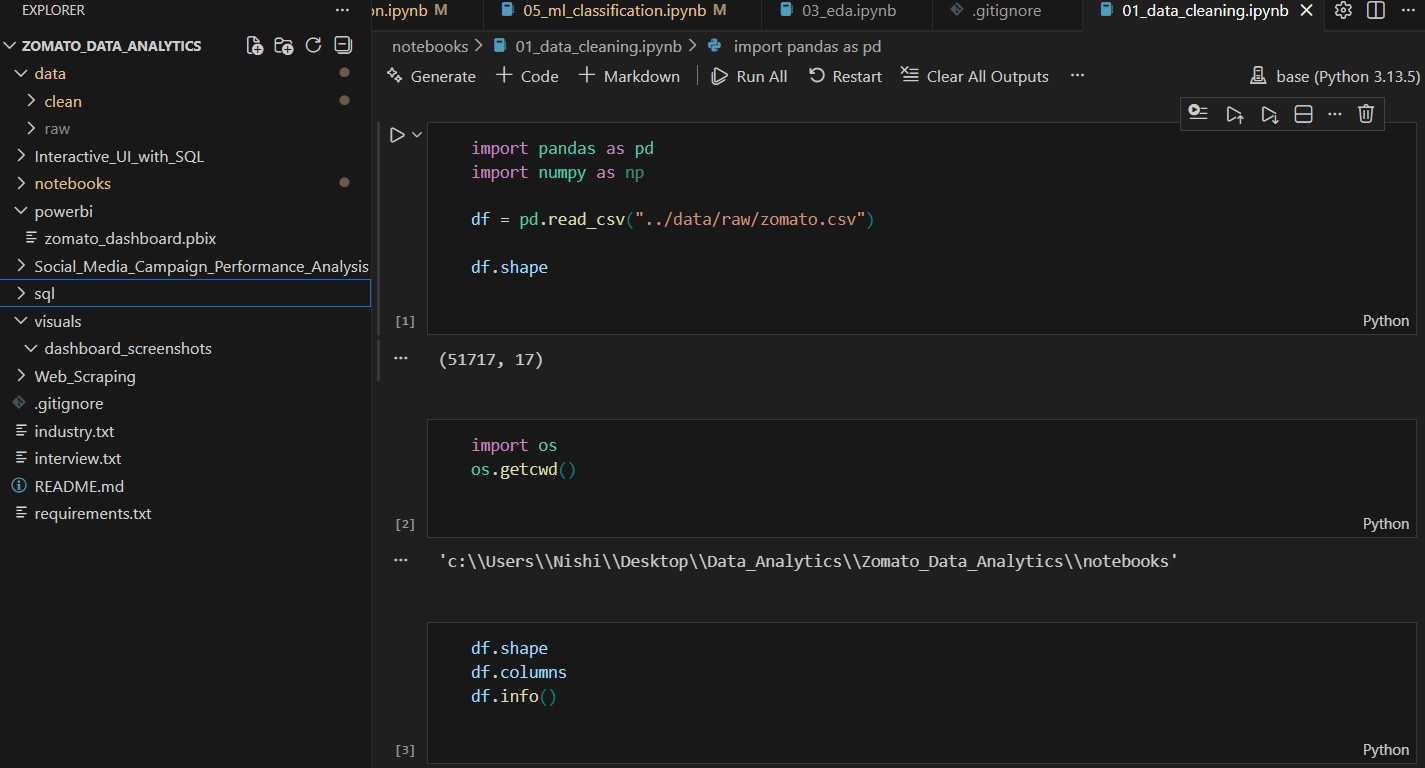The width and height of the screenshot is (1425, 768).
Task: Collapse all folders in Explorer
Action: pyautogui.click(x=343, y=46)
